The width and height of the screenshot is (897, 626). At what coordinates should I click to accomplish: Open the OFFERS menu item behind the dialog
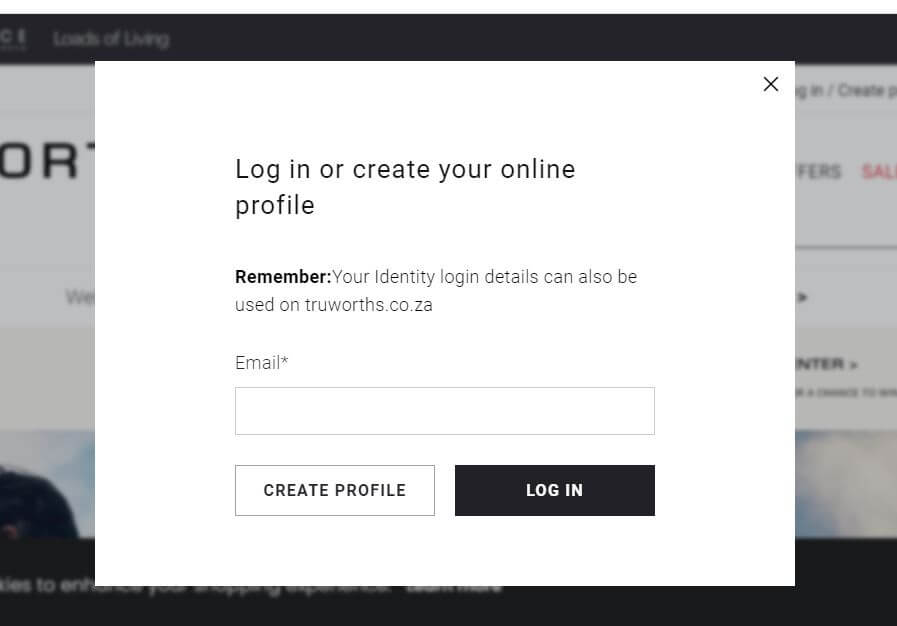(819, 172)
